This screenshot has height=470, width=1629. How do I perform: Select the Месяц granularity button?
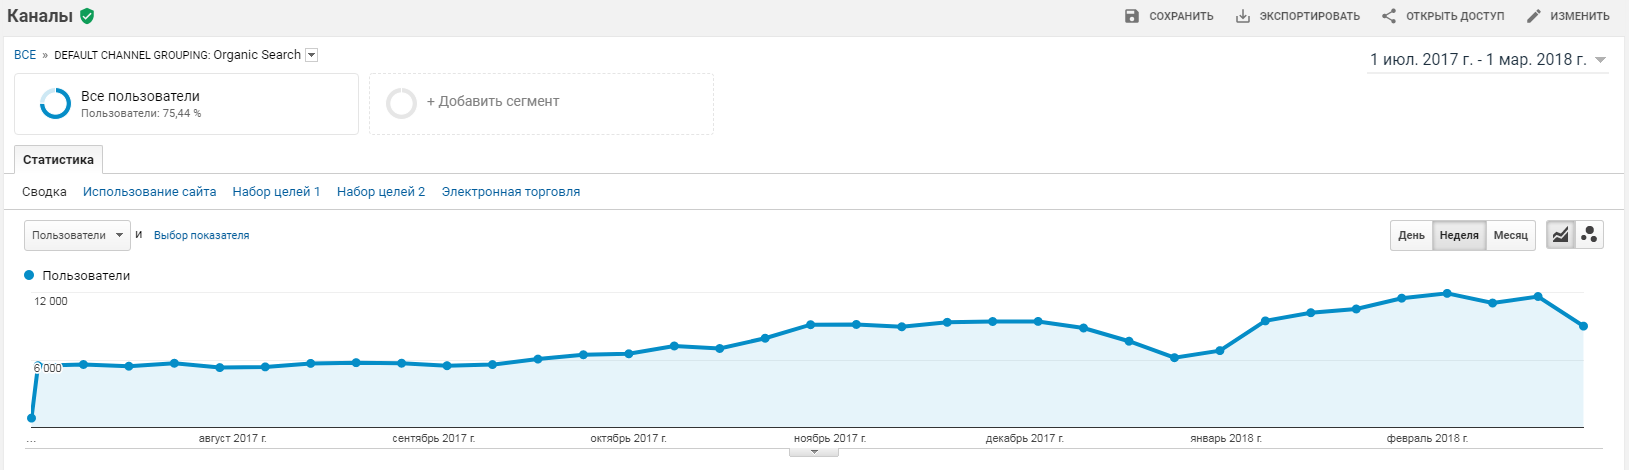click(1510, 235)
